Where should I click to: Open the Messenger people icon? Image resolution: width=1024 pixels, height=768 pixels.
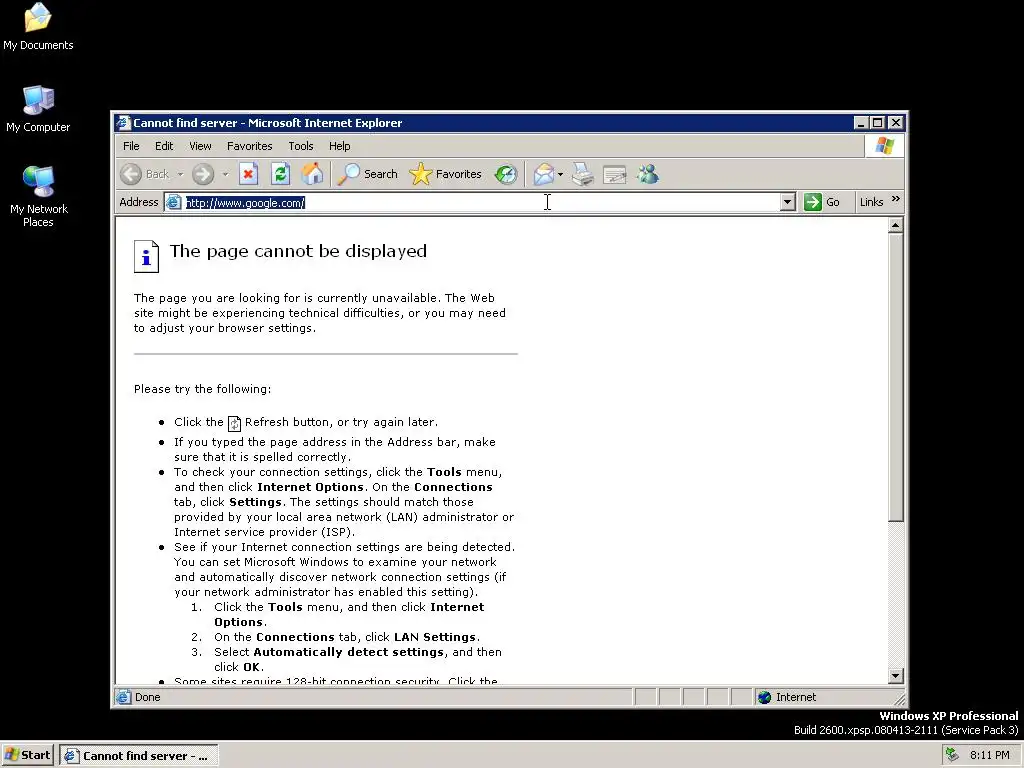(648, 174)
